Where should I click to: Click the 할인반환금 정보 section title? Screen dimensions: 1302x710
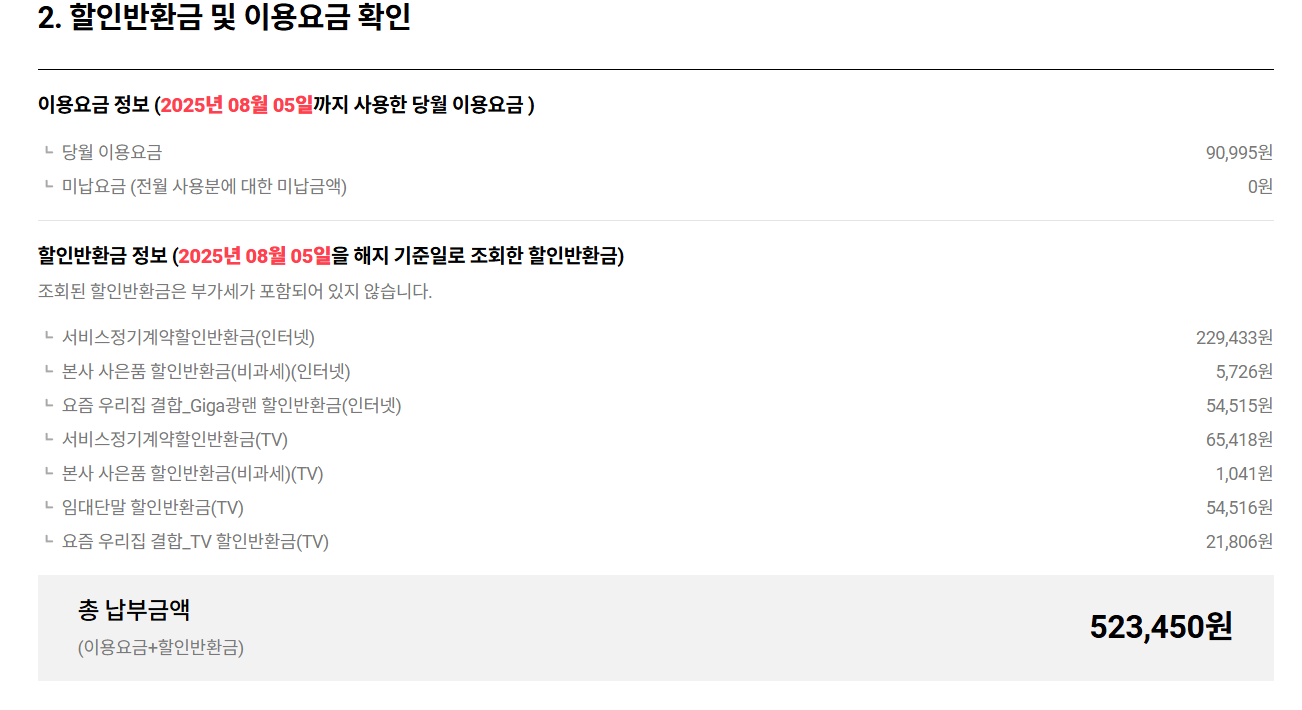331,256
